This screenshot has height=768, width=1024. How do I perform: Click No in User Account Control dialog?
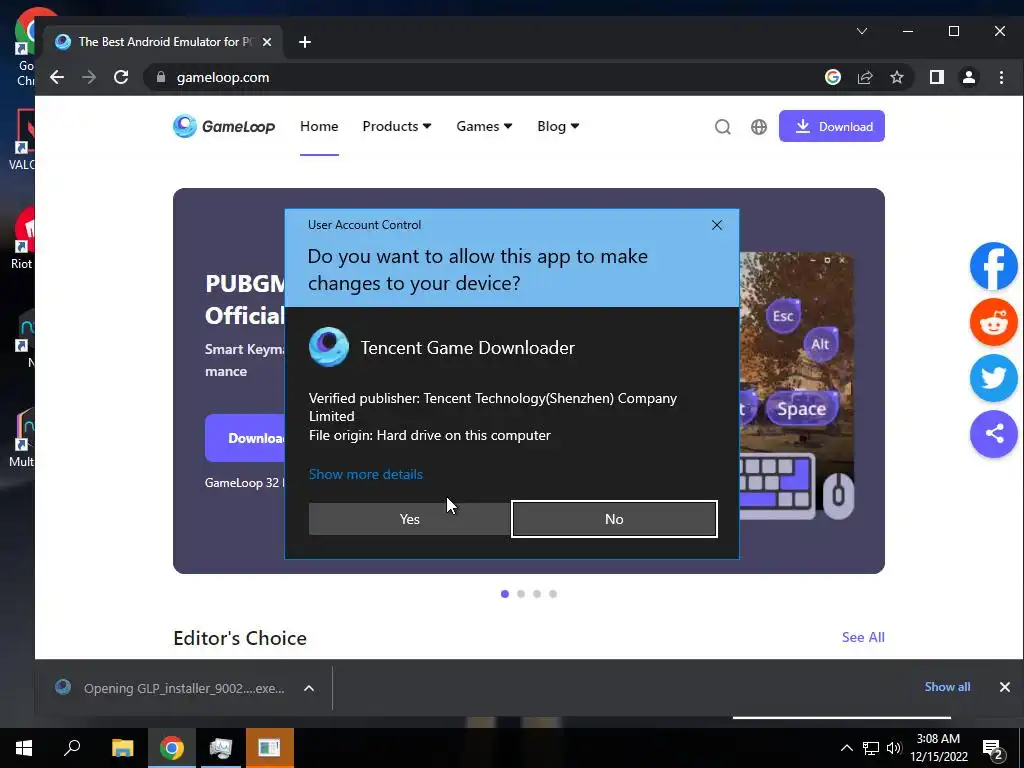(x=614, y=519)
